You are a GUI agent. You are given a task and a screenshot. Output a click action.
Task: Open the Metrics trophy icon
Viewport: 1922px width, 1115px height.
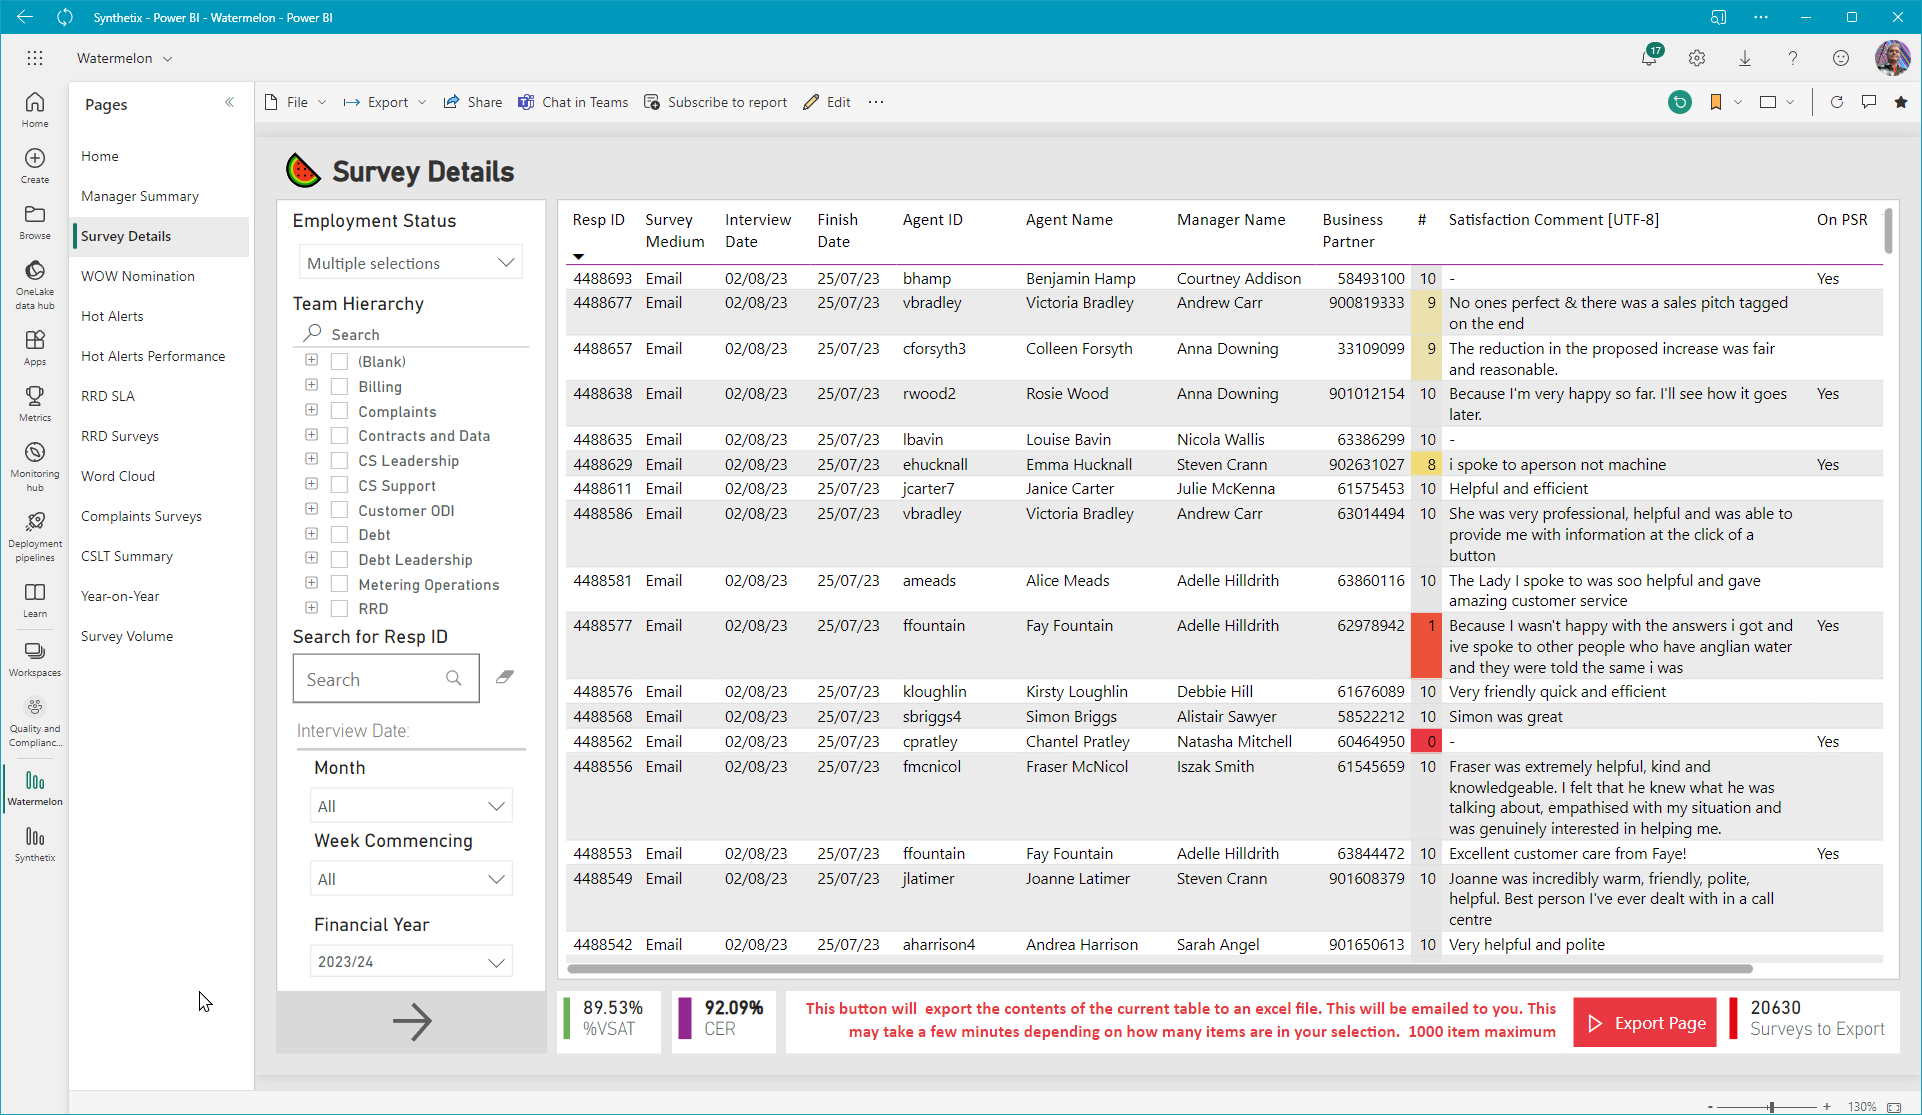coord(35,403)
